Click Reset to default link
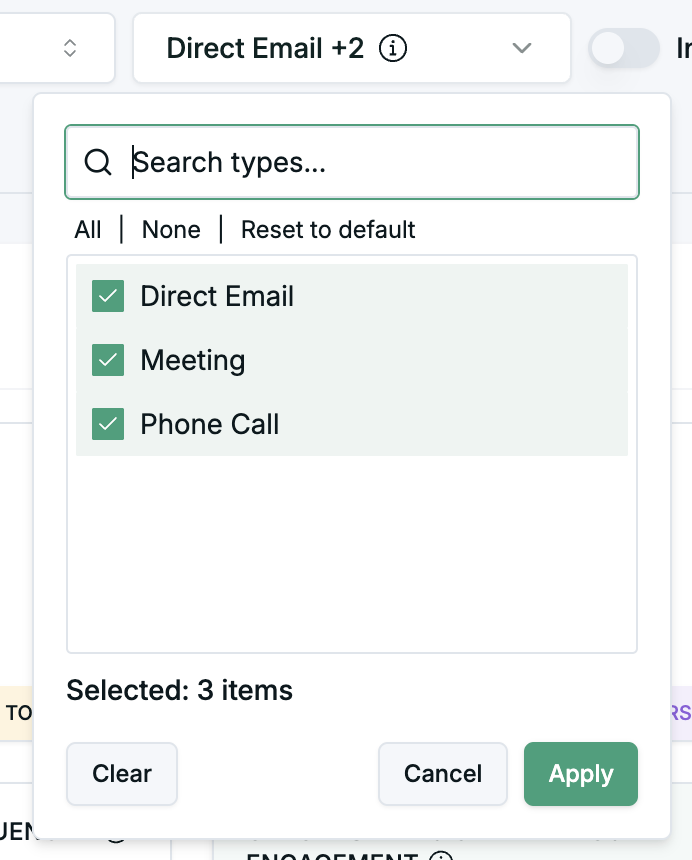Screen dimensions: 692x860 pos(328,230)
